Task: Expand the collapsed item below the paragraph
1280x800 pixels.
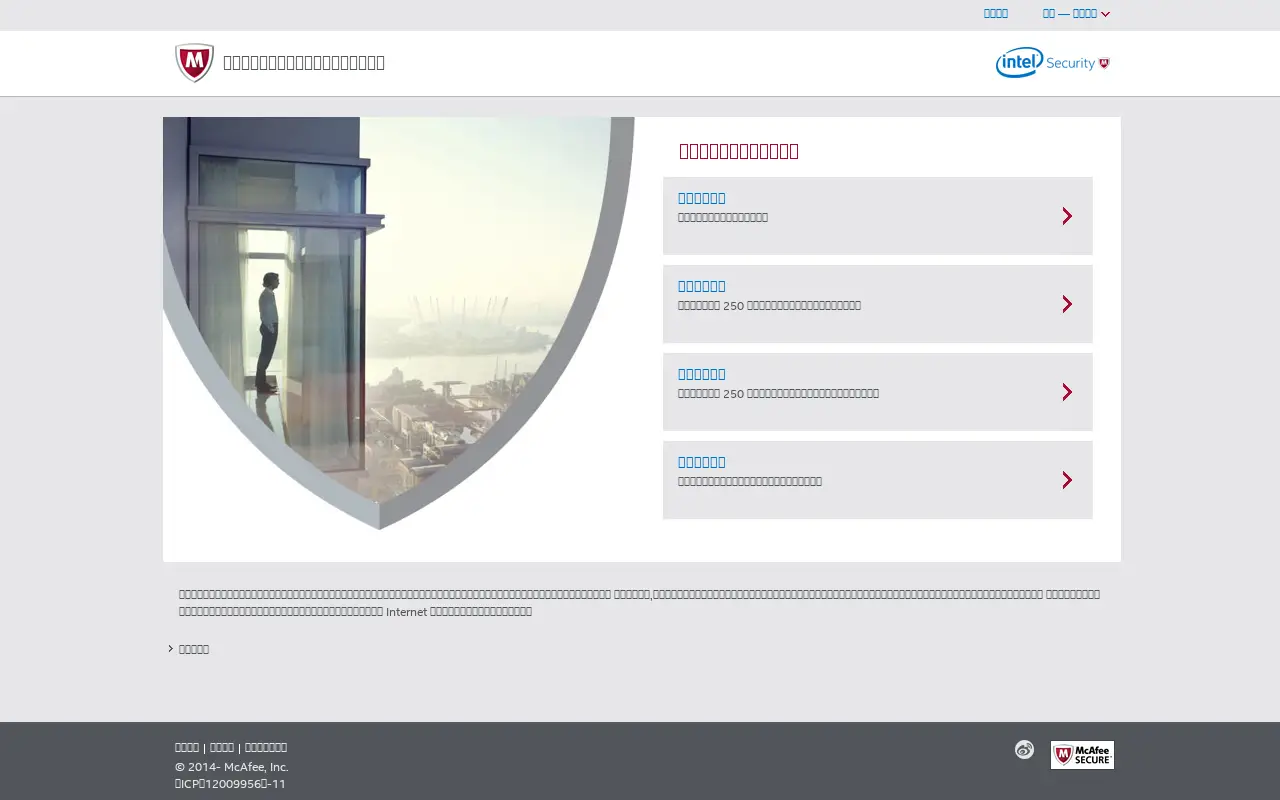Action: pyautogui.click(x=189, y=649)
